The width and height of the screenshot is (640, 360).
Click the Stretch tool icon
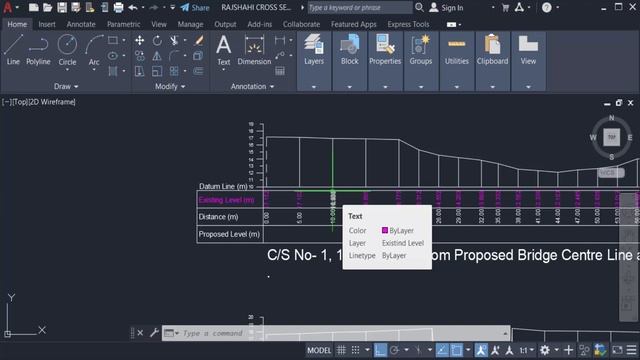[x=140, y=71]
